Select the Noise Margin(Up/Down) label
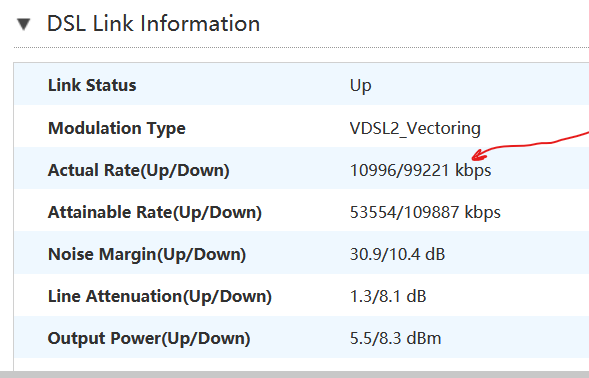Viewport: 589px width, 378px height. (147, 254)
